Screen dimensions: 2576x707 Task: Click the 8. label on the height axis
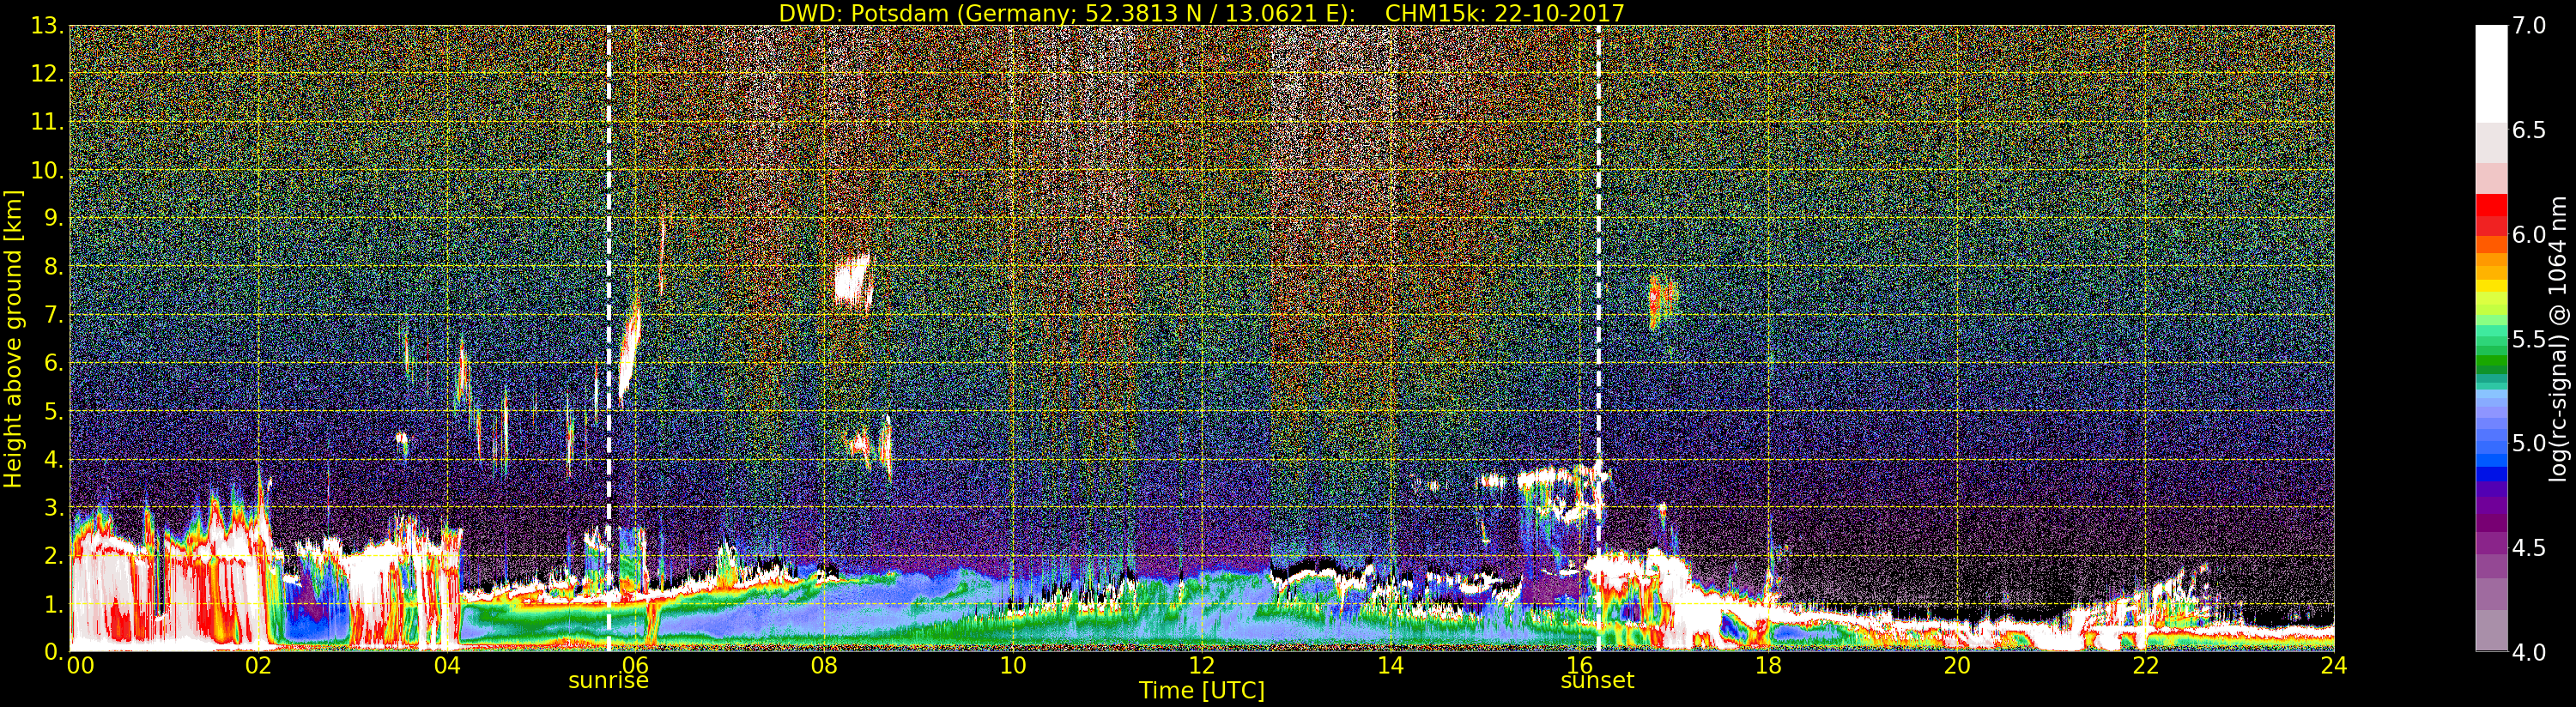point(54,267)
